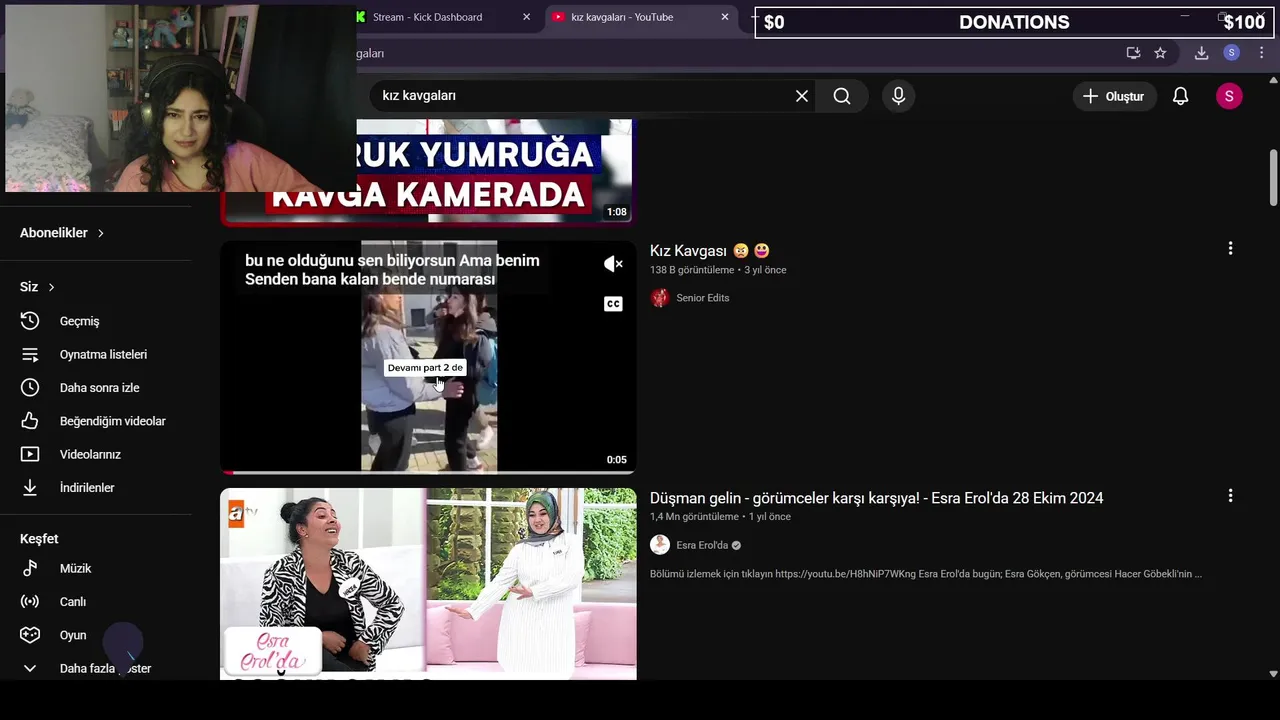Click the Bölümü izlemek için tıklayın description
The image size is (1280, 720).
[x=926, y=574]
